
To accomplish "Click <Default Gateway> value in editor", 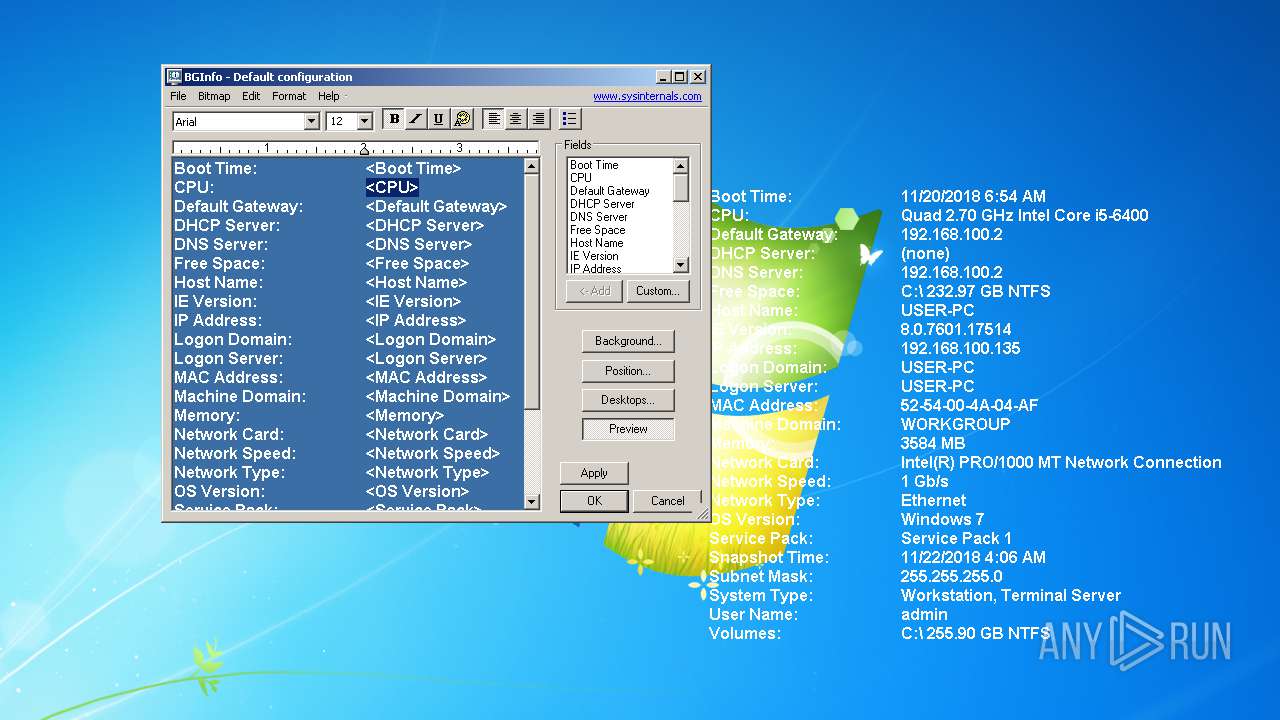I will click(436, 206).
